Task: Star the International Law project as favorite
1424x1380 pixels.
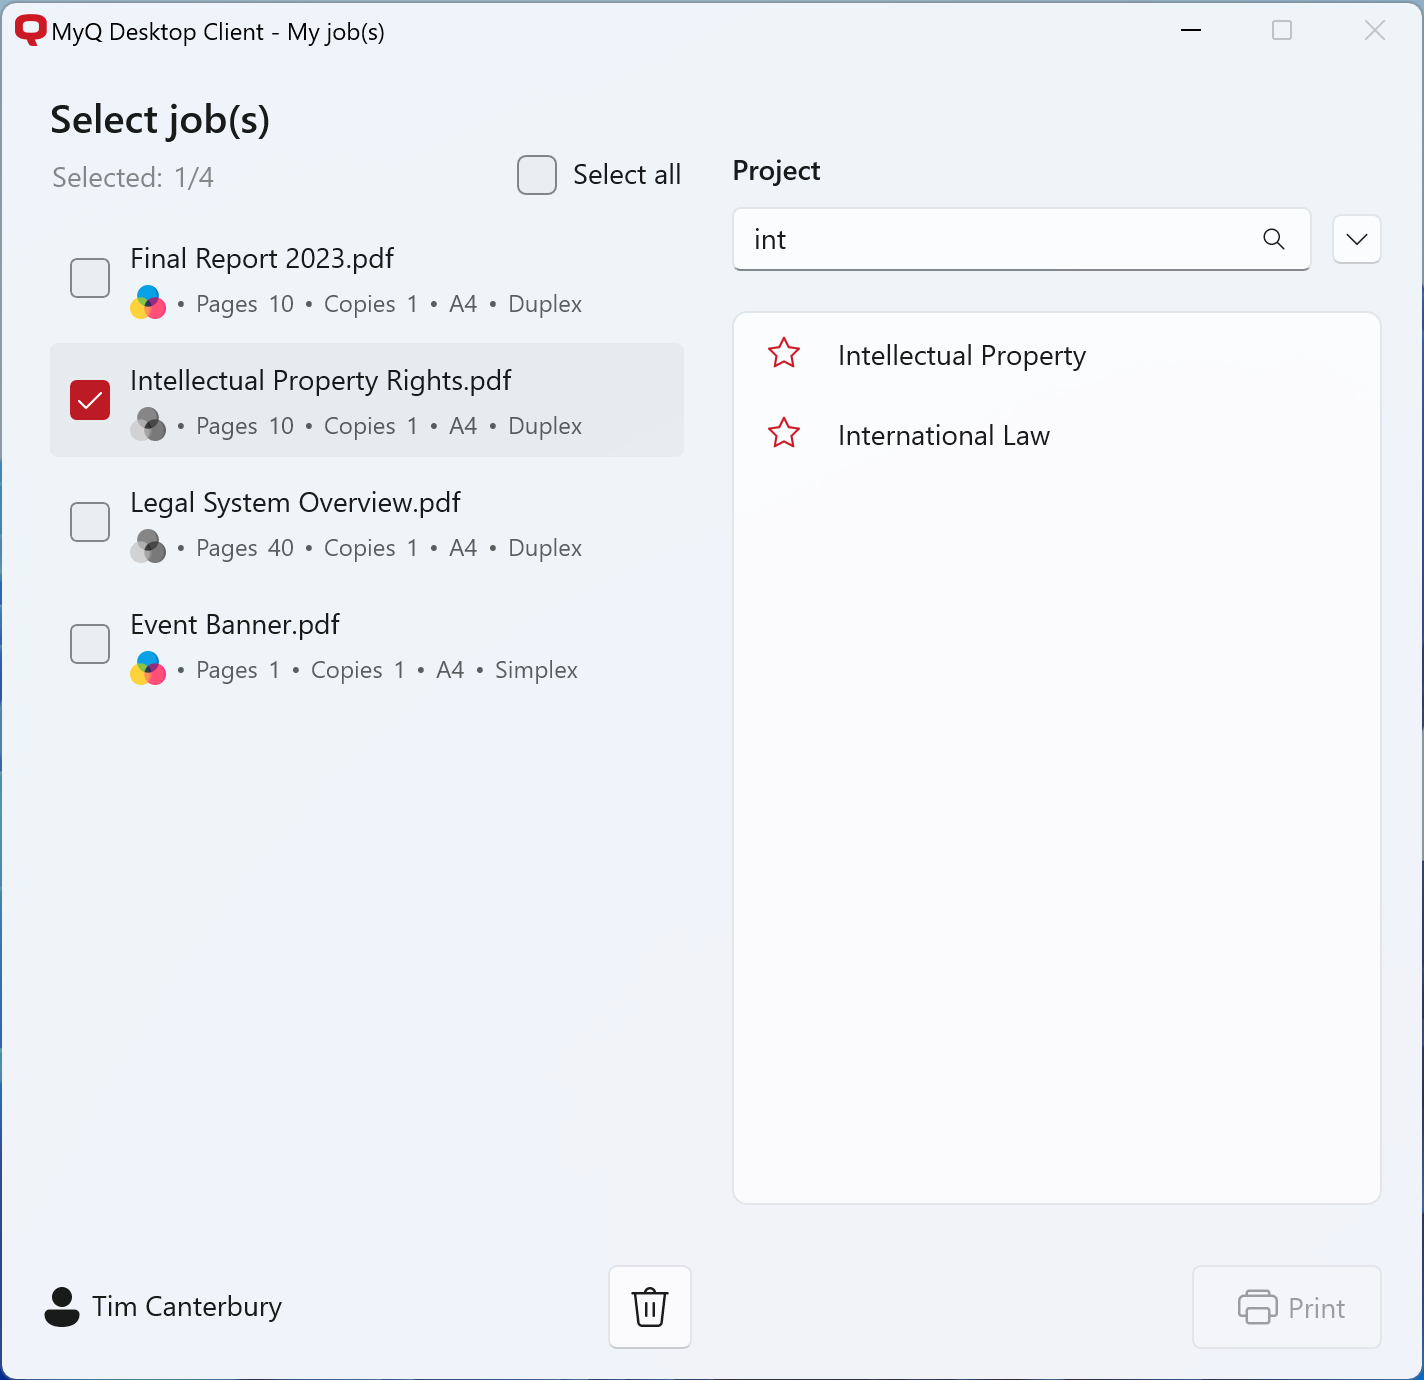Action: [784, 433]
